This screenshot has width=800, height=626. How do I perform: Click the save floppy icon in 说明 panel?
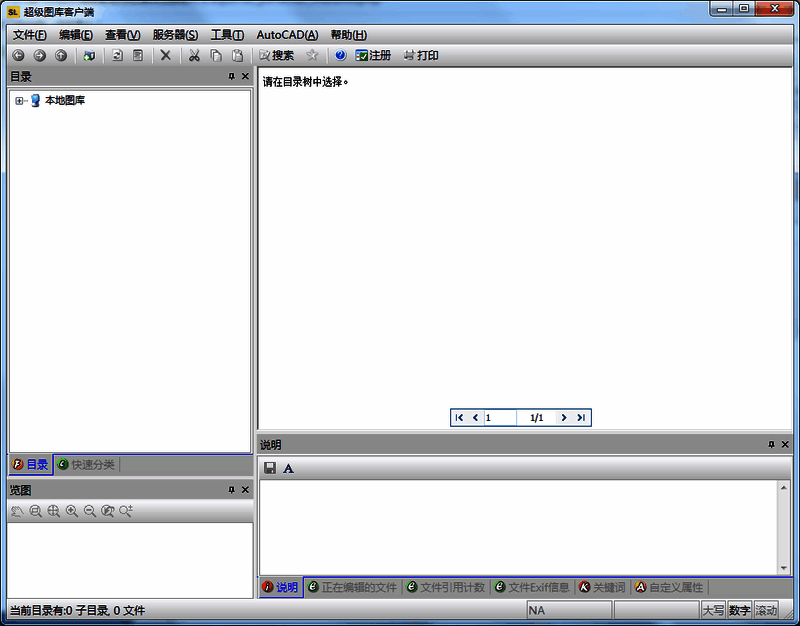point(270,468)
